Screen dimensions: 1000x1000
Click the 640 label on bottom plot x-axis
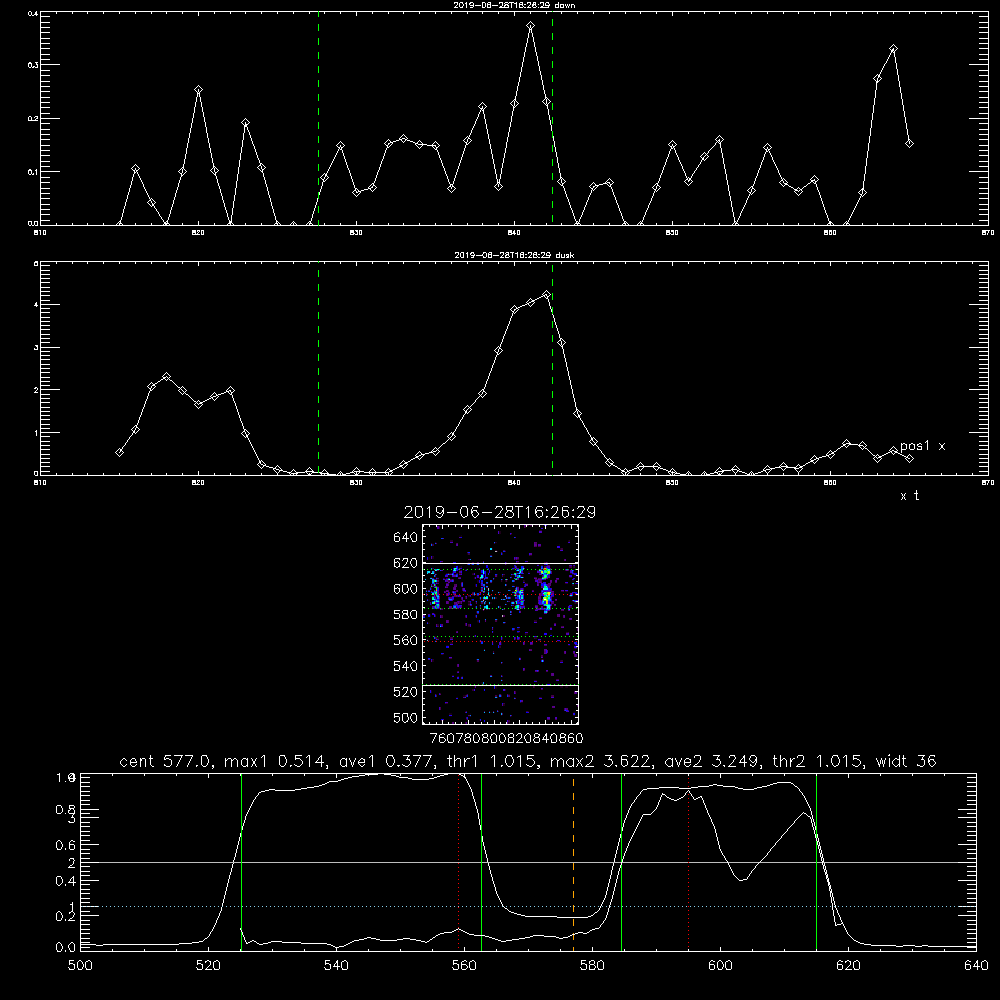(x=976, y=965)
